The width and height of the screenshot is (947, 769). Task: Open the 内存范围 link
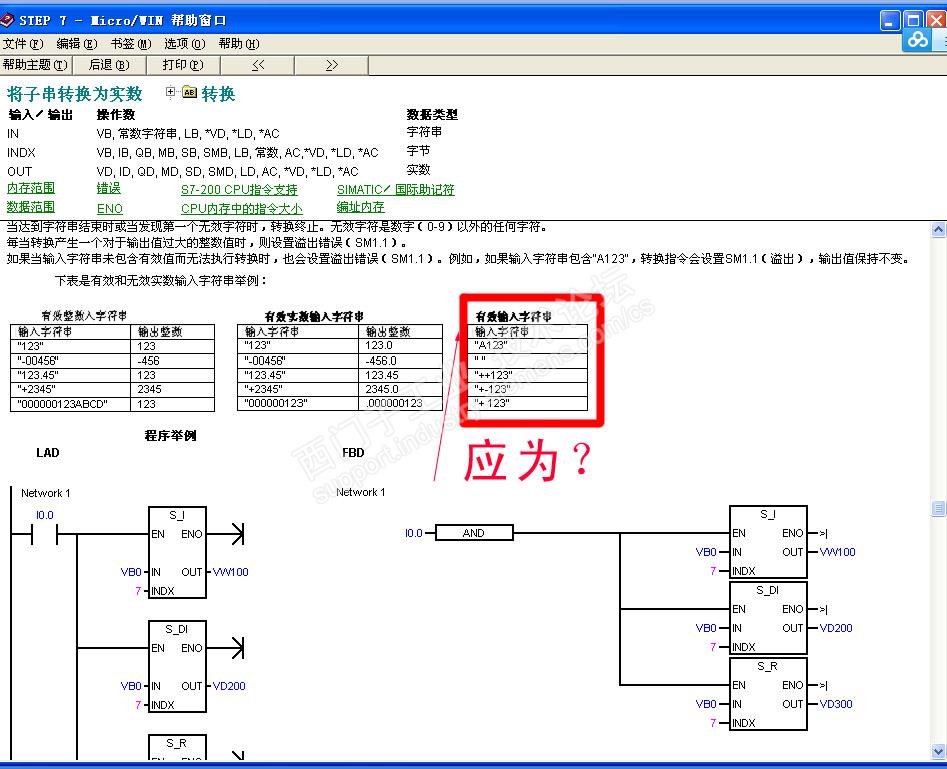[31, 188]
